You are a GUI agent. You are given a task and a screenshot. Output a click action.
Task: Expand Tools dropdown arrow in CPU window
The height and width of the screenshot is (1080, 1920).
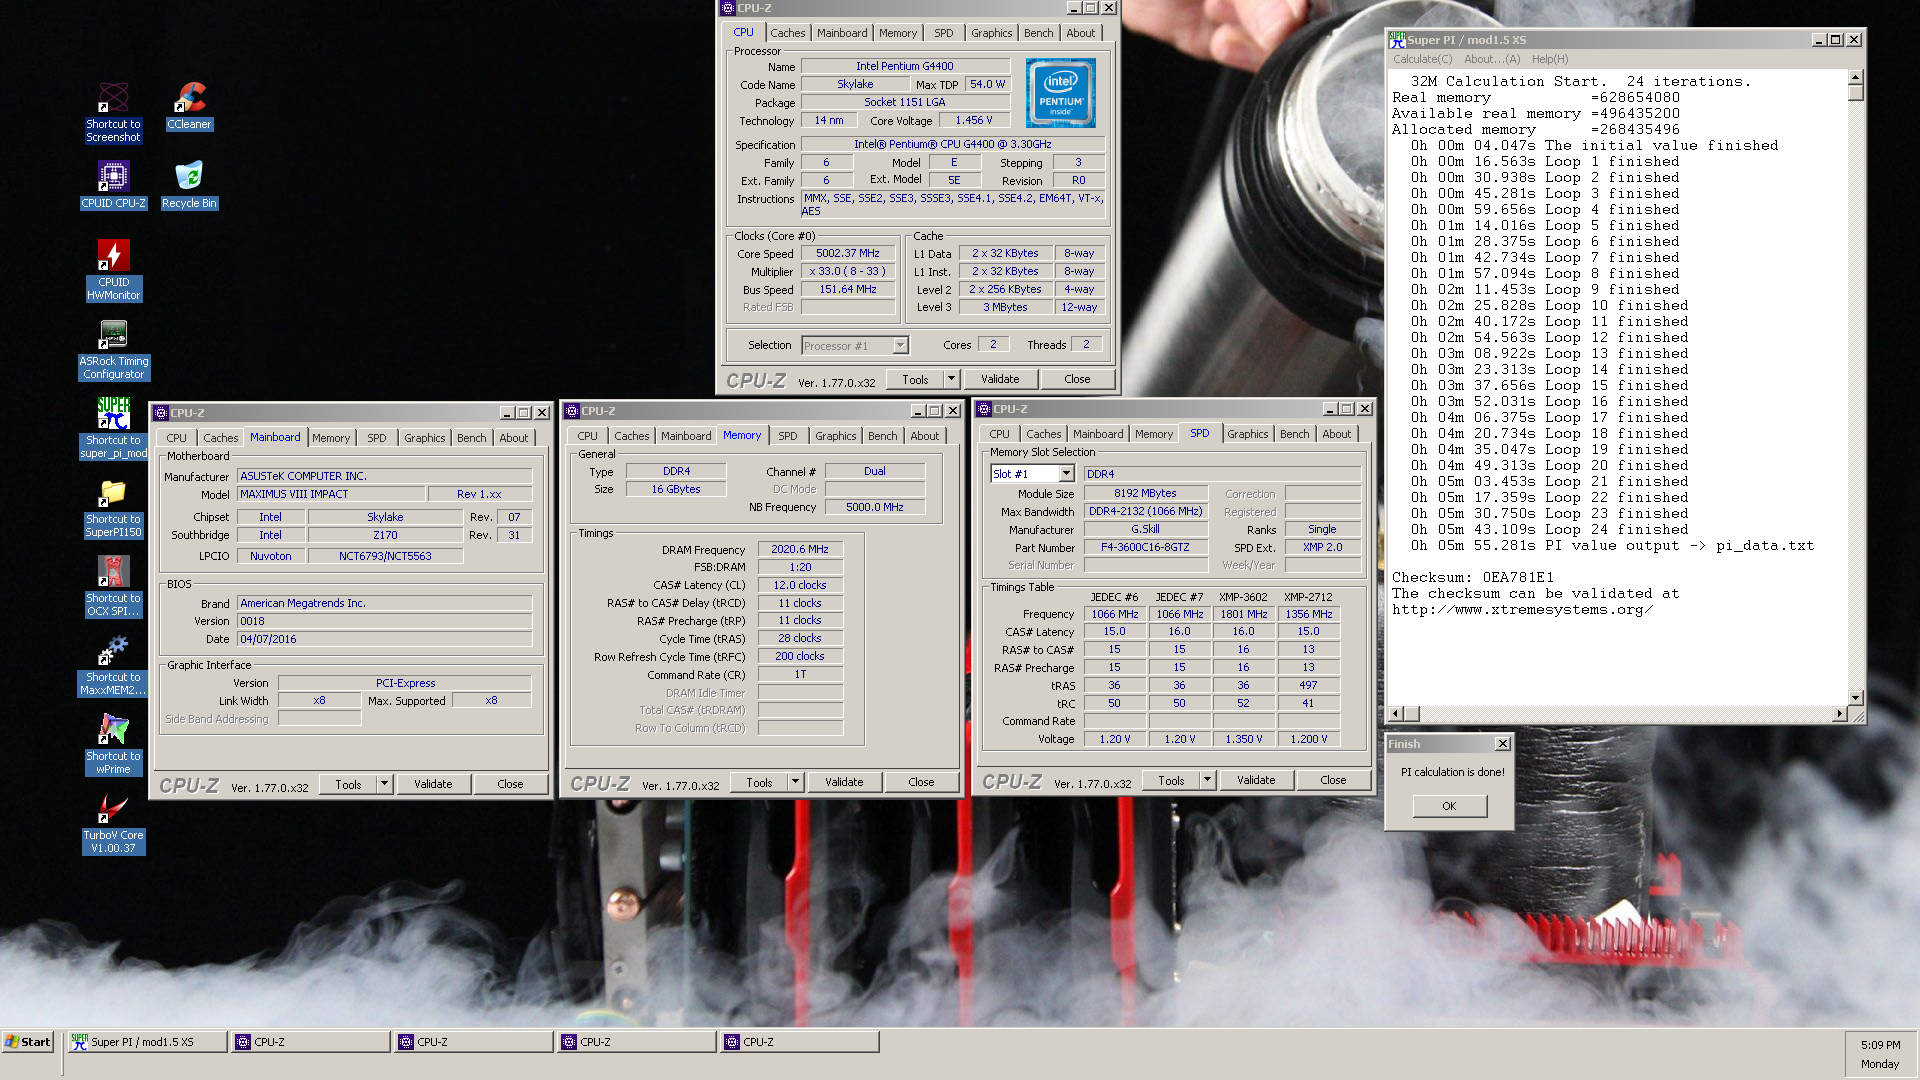tap(951, 379)
